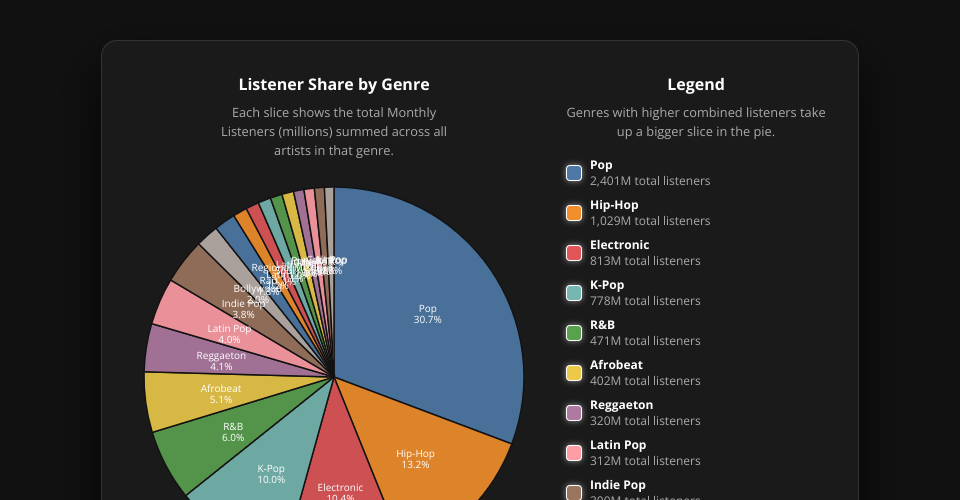The width and height of the screenshot is (960, 500).
Task: Select the red Electronic legend swatch
Action: tap(574, 253)
